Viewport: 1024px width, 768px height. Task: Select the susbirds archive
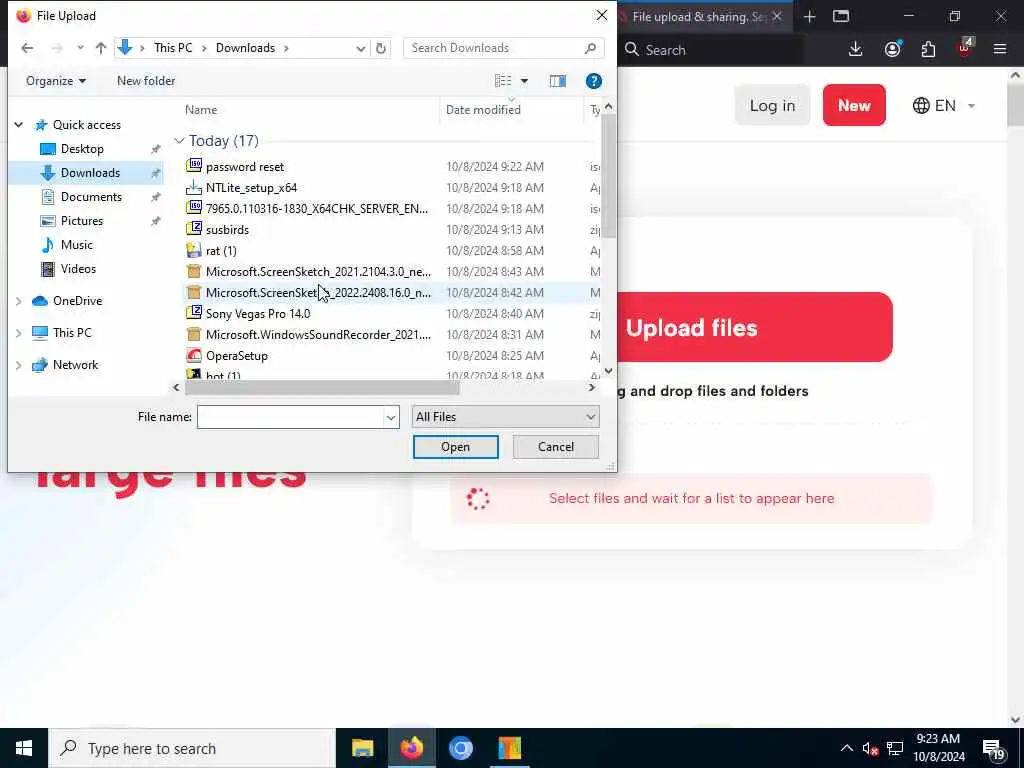[227, 230]
